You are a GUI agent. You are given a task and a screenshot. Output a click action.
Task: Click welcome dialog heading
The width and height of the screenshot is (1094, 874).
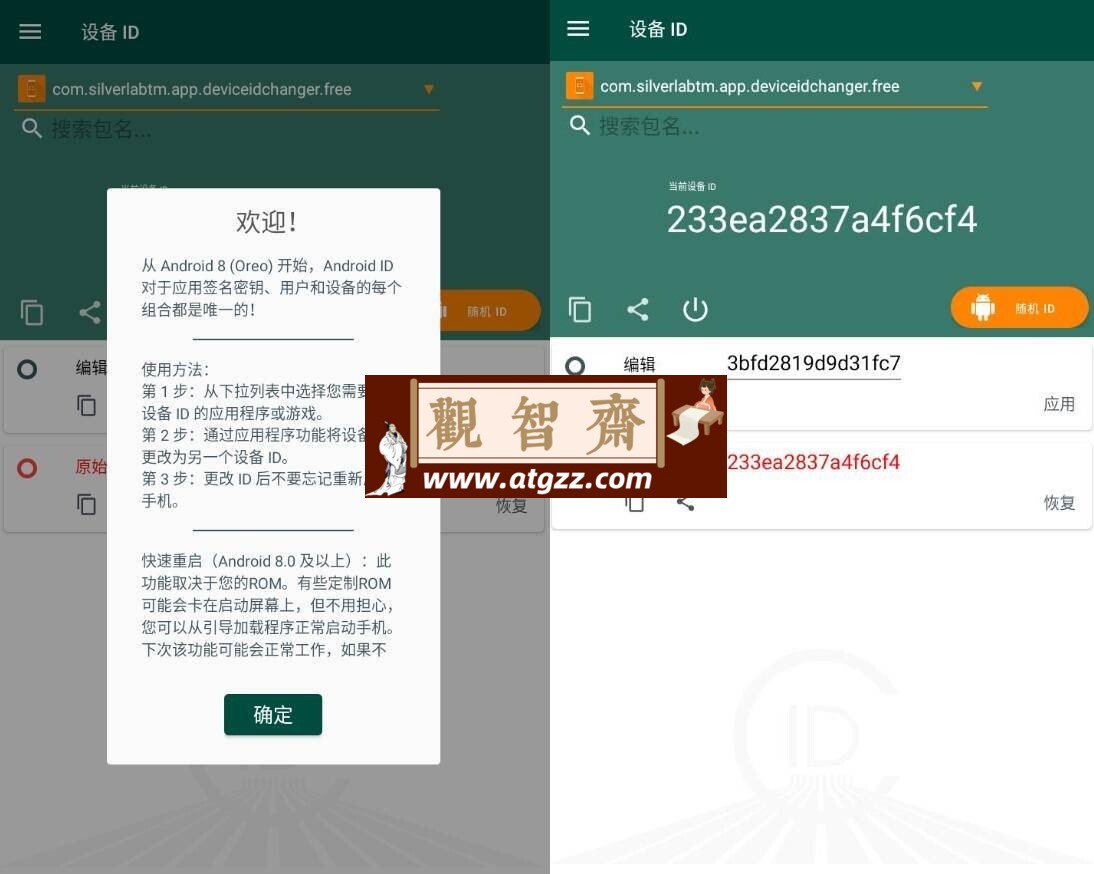pos(267,222)
